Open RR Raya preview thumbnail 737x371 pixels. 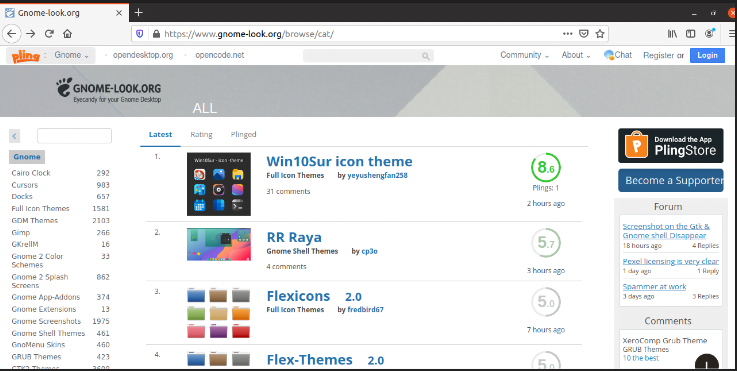(x=219, y=244)
